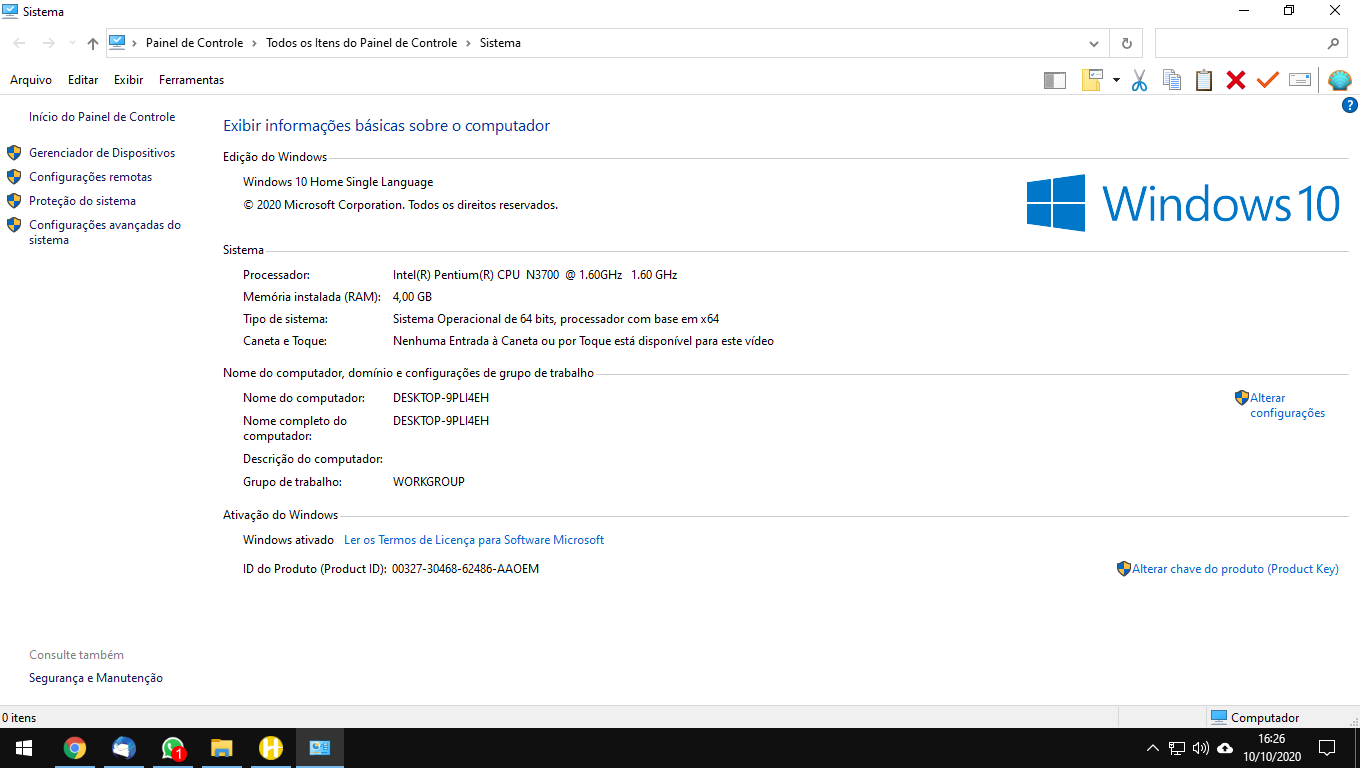Click Todos os Itens do Painel de Controle breadcrumb
The height and width of the screenshot is (768, 1360).
click(361, 43)
